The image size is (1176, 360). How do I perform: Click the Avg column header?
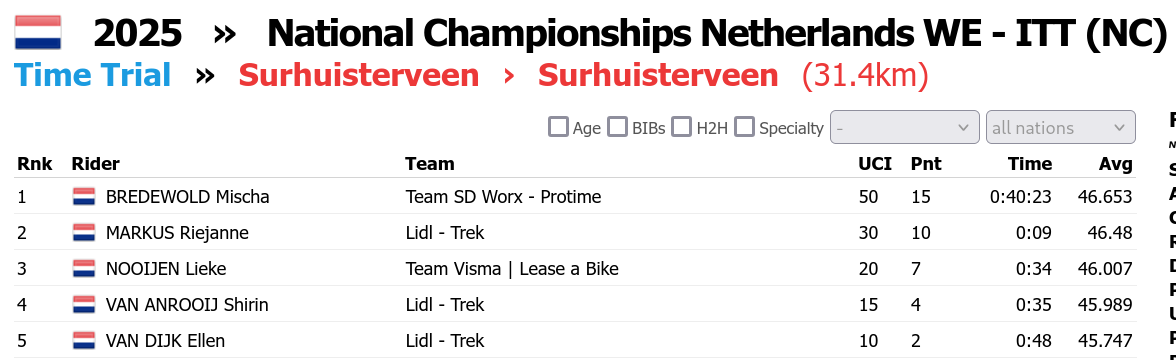1117,164
